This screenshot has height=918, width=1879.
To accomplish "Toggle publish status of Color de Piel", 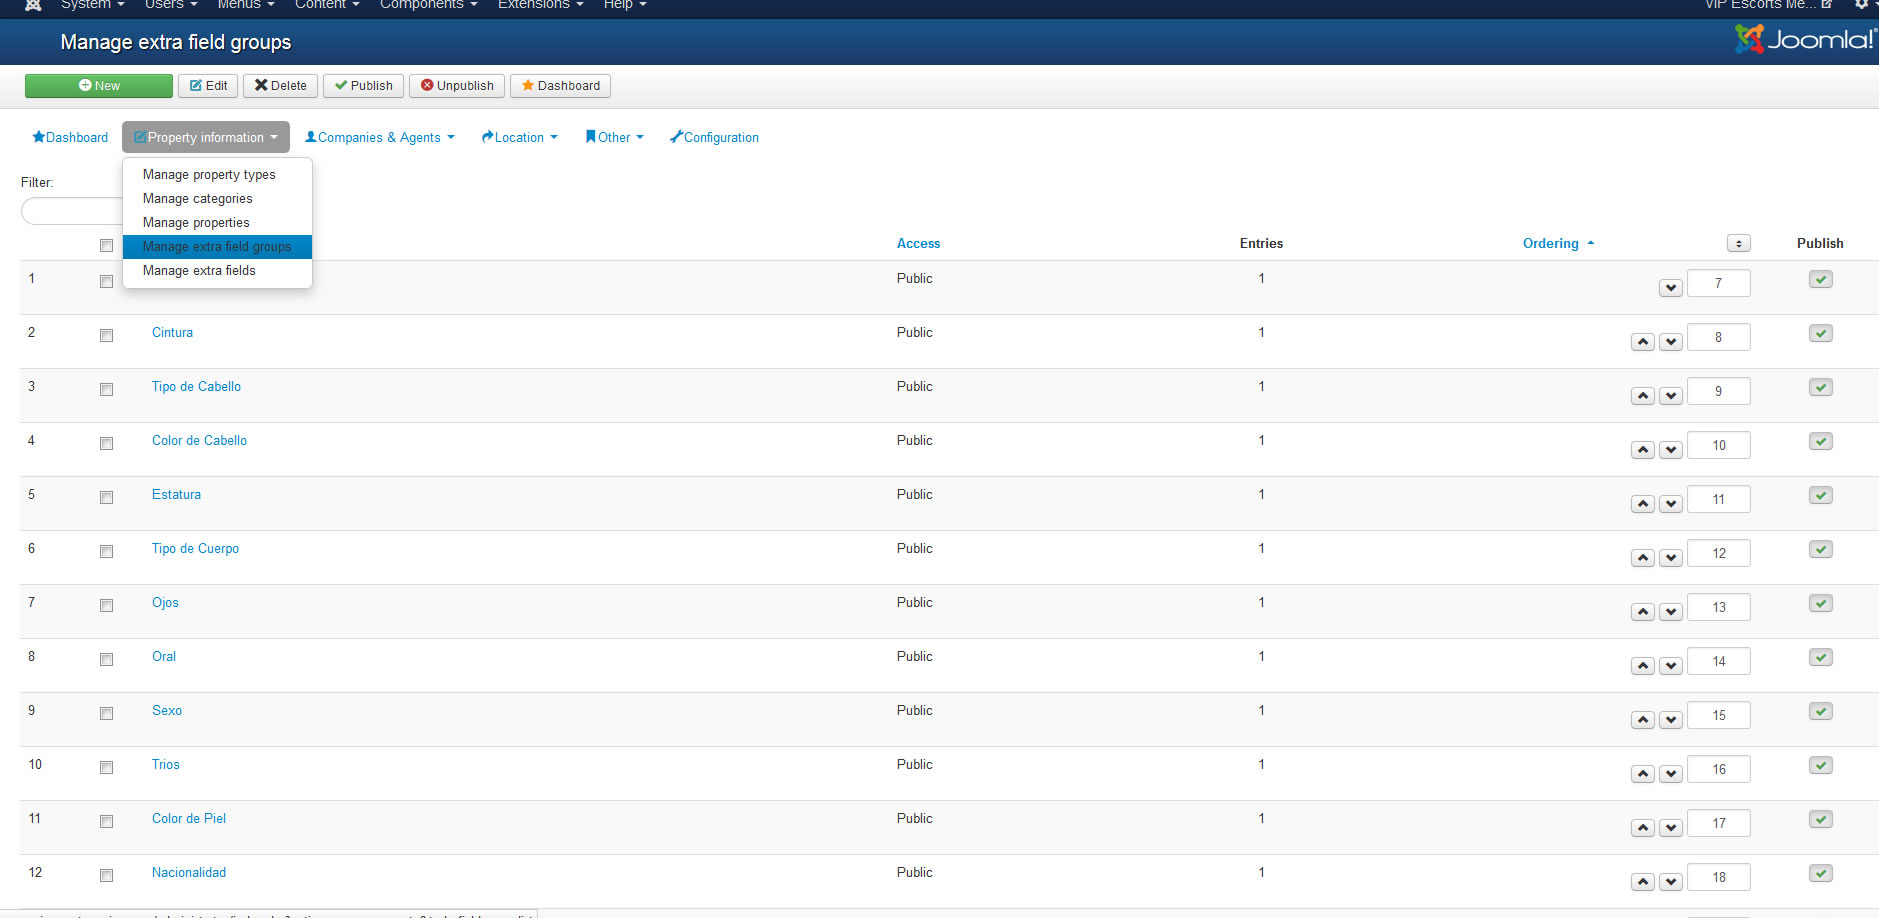I will click(x=1821, y=819).
